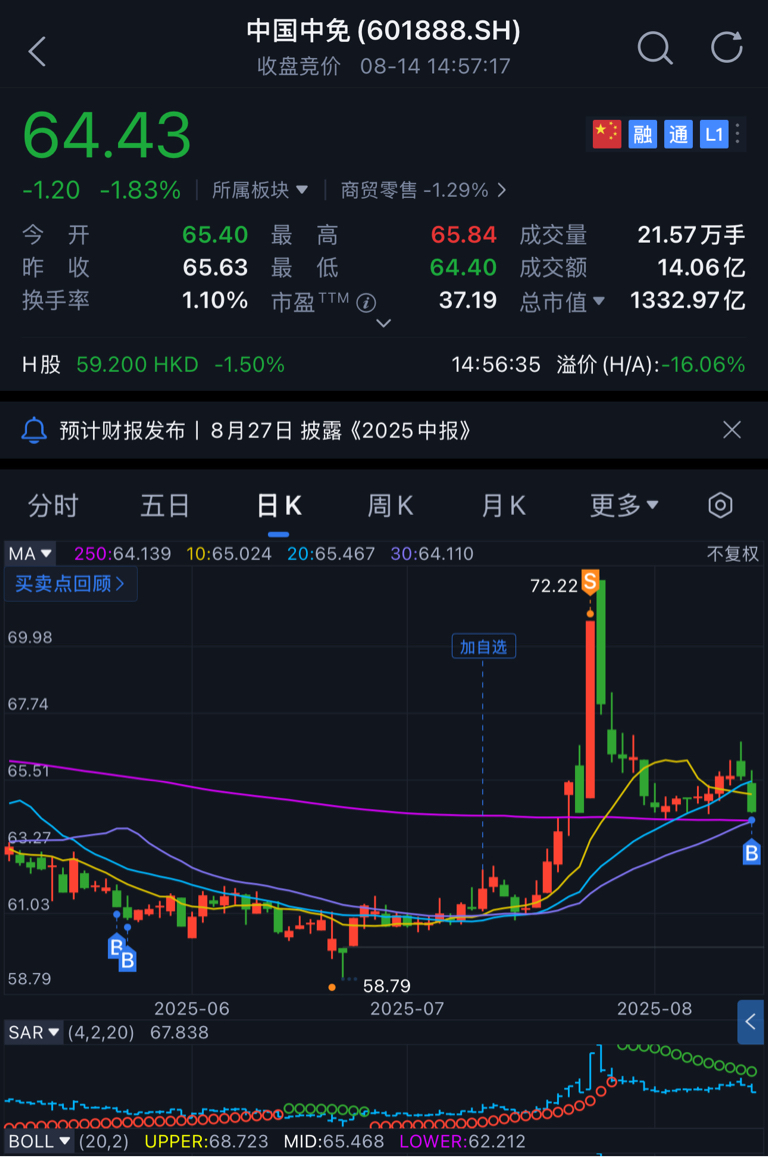Tap the H股 59.200 HKD quote row
This screenshot has height=1157, width=768.
[x=153, y=365]
